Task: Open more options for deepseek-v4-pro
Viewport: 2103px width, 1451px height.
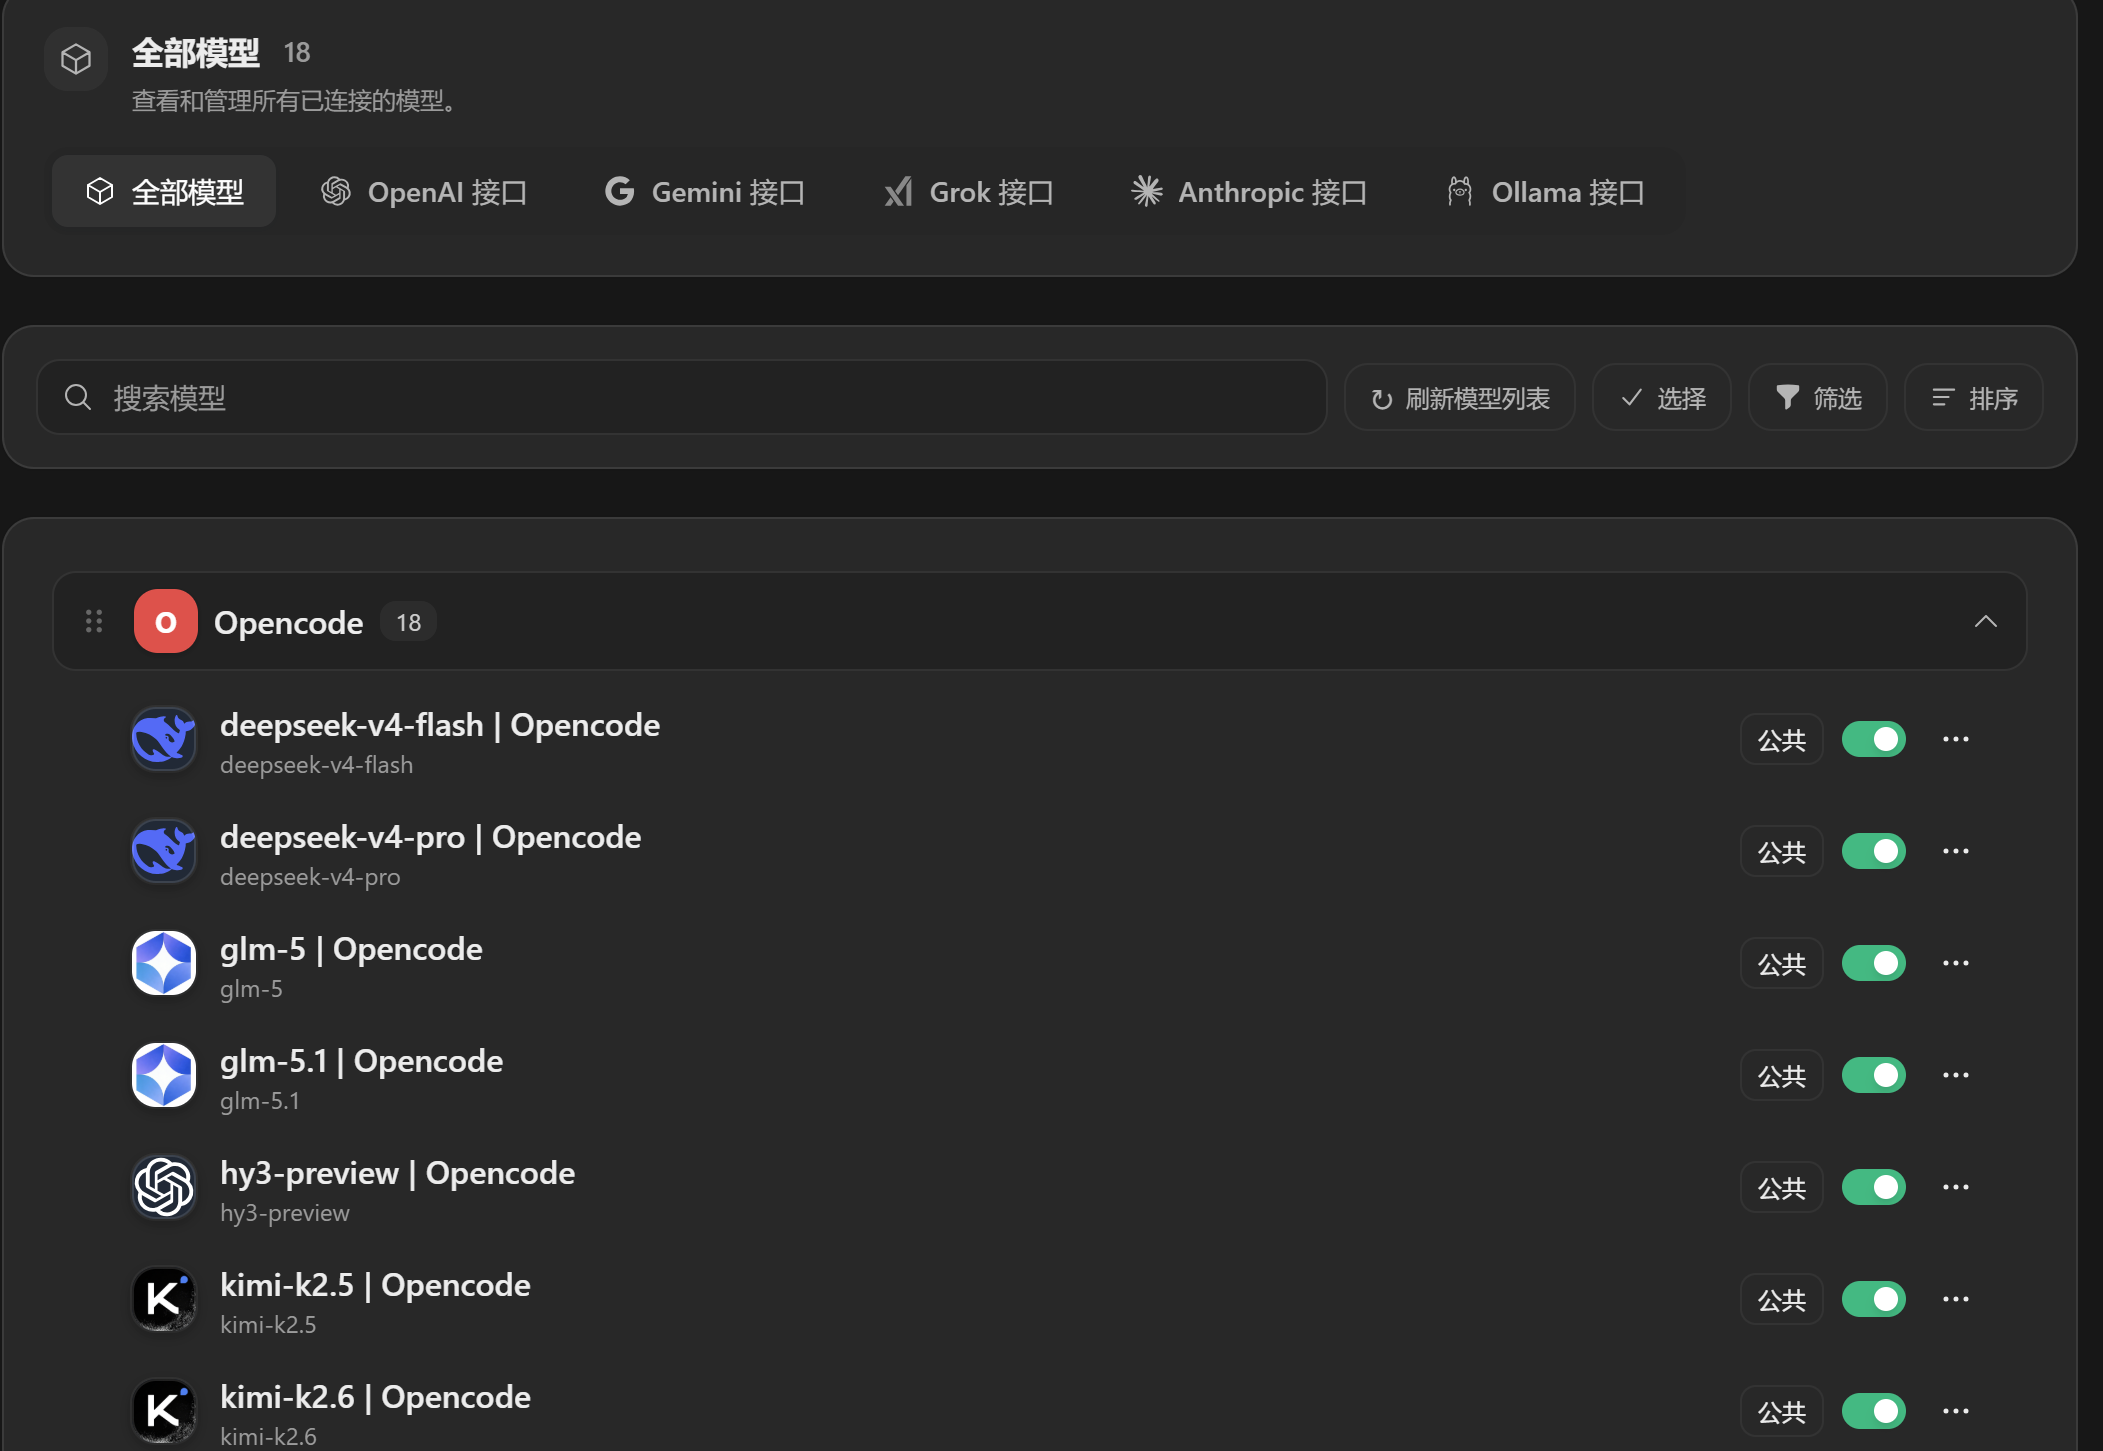Action: (1956, 851)
